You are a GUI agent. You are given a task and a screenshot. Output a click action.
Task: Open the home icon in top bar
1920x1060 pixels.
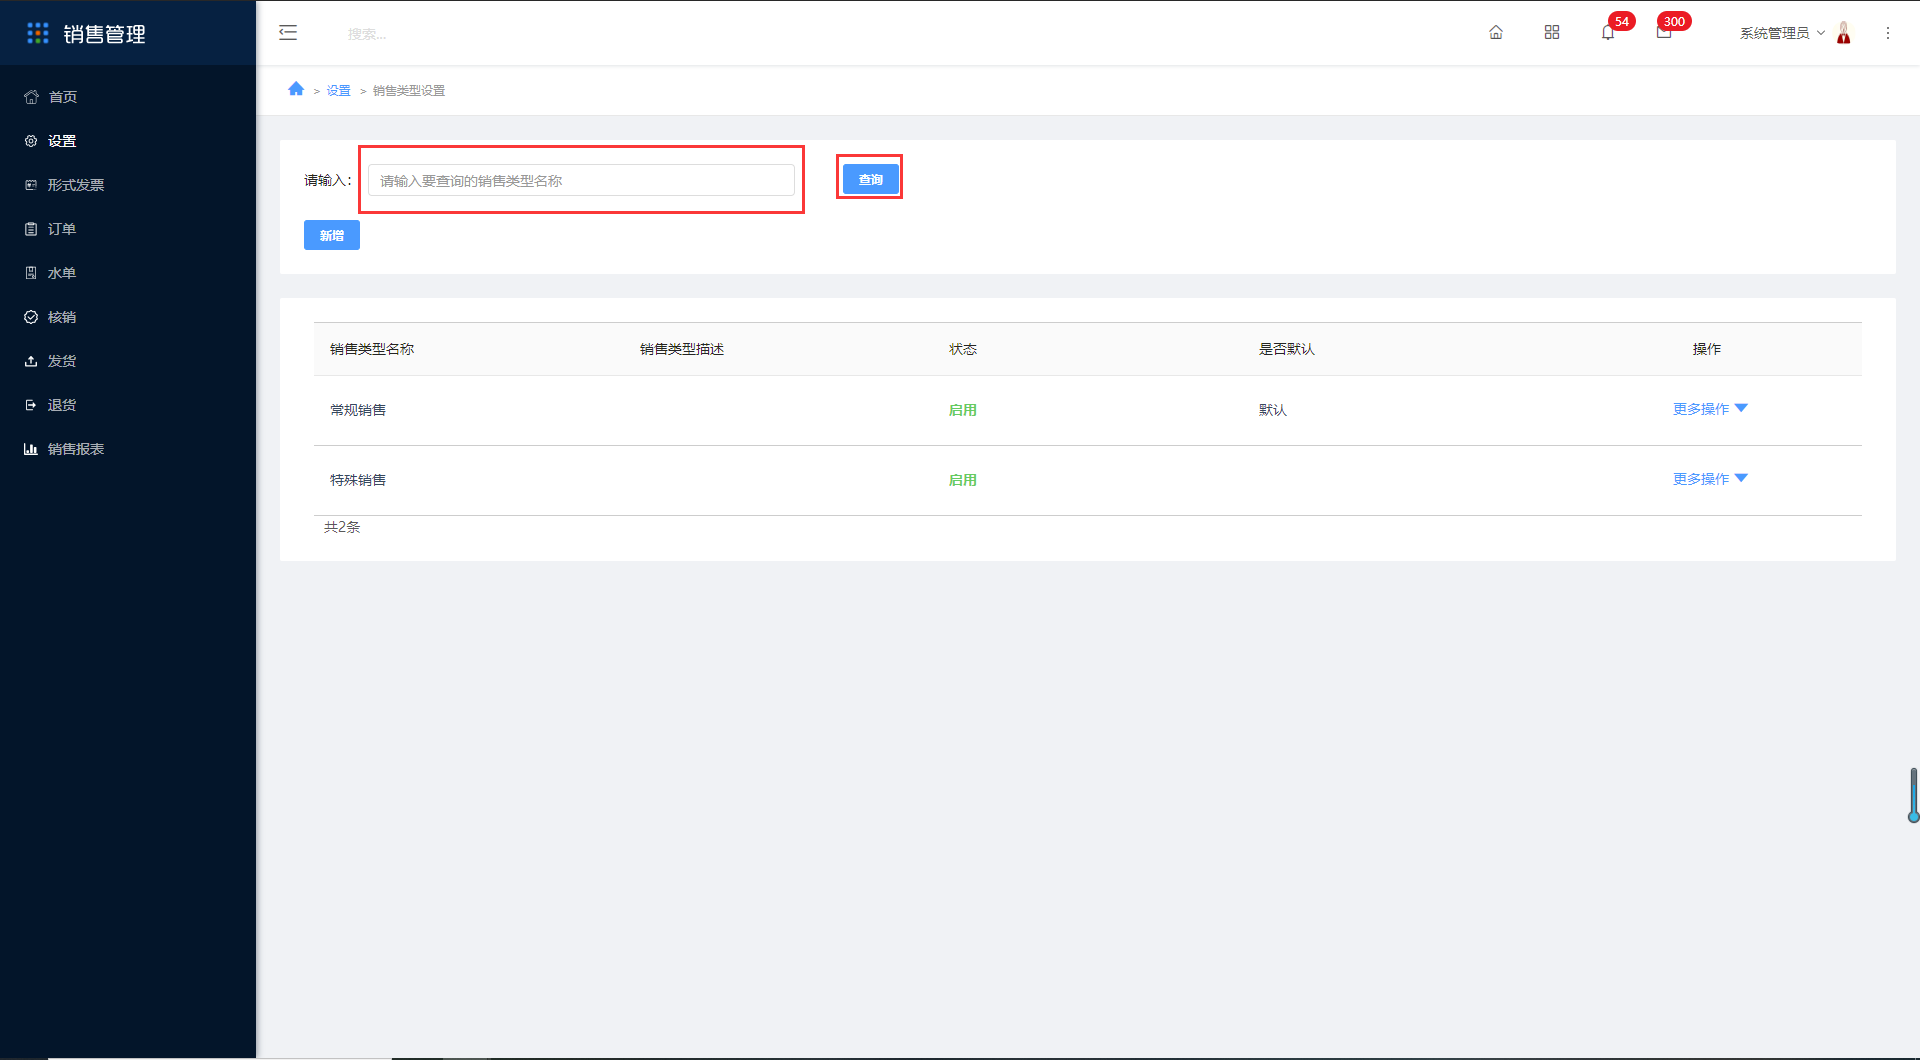click(1496, 33)
